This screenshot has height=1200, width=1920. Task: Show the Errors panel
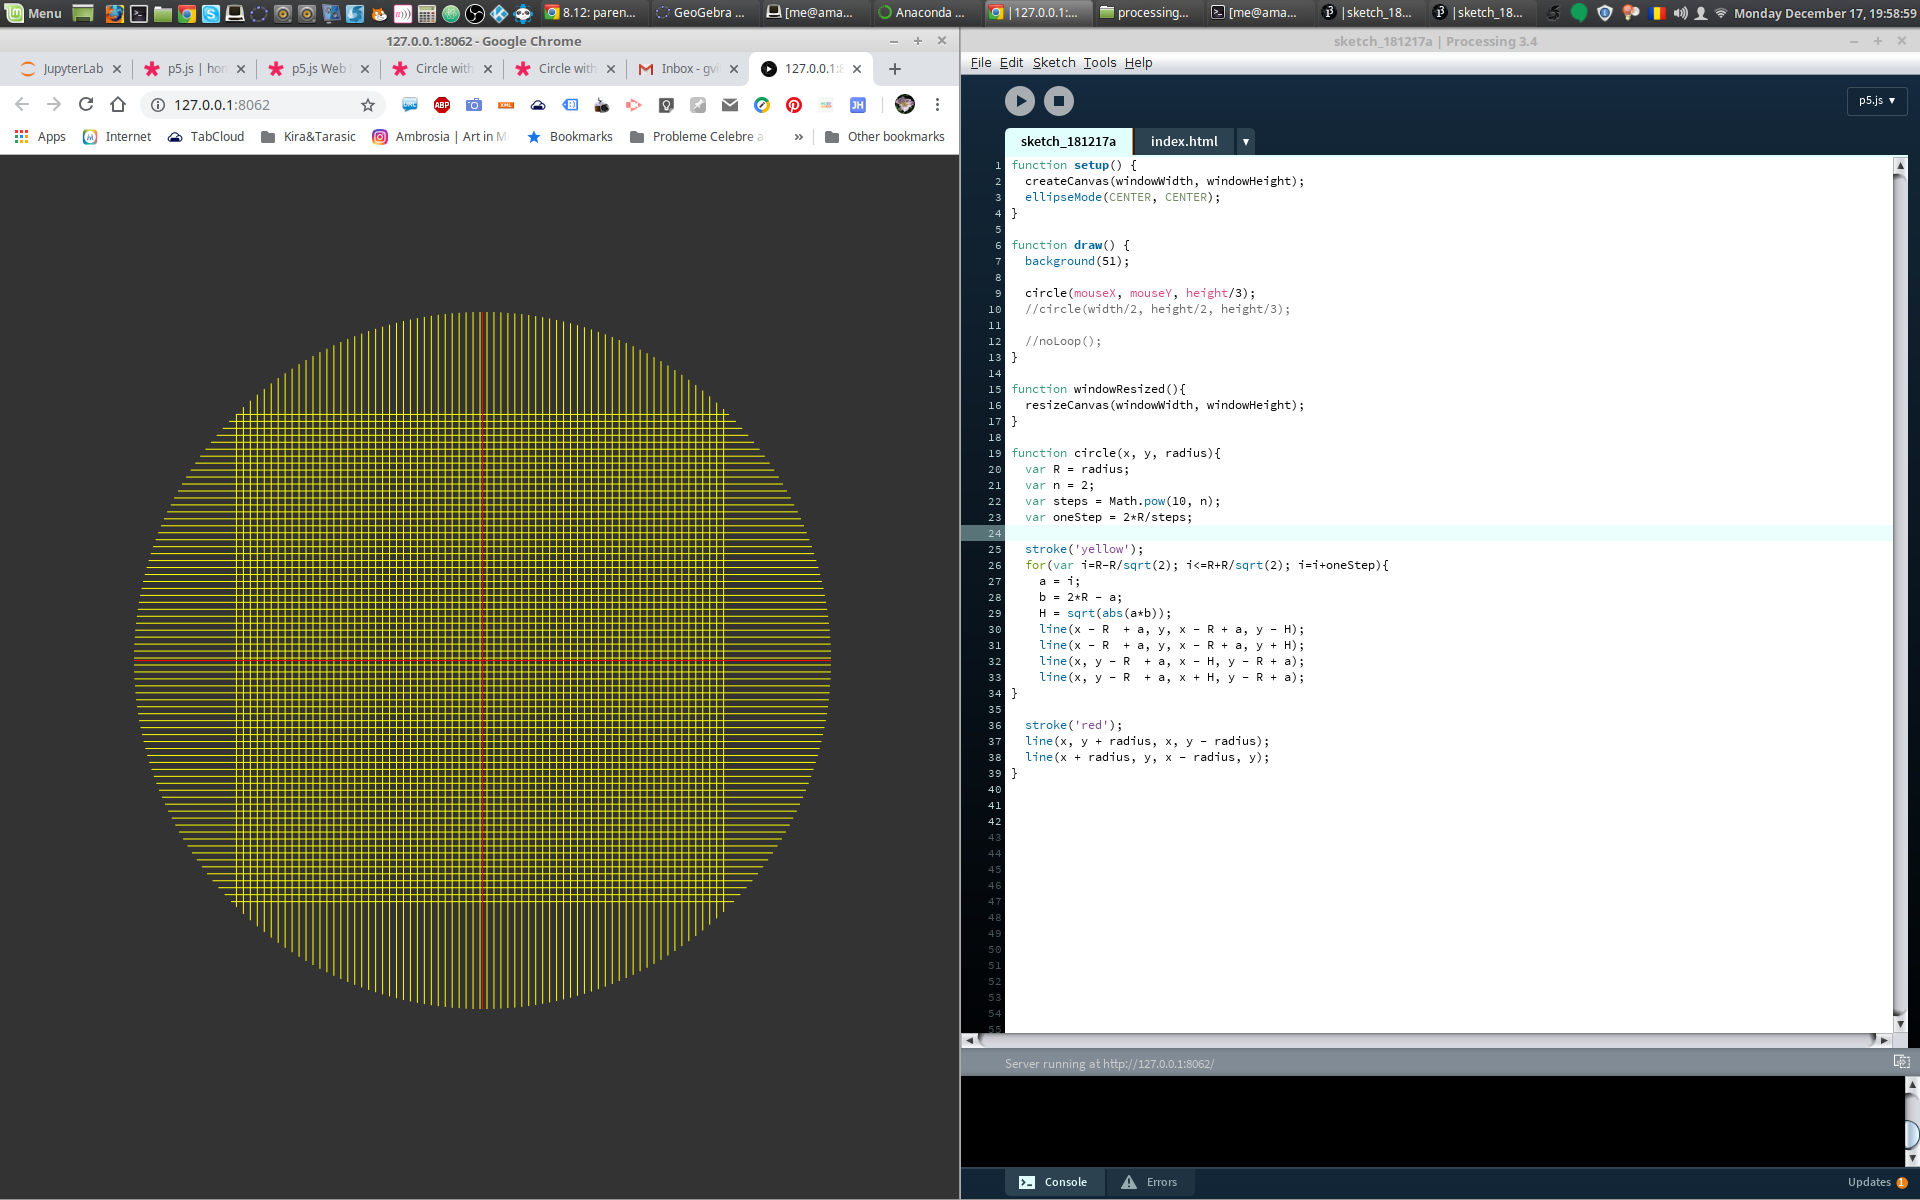pyautogui.click(x=1149, y=1182)
